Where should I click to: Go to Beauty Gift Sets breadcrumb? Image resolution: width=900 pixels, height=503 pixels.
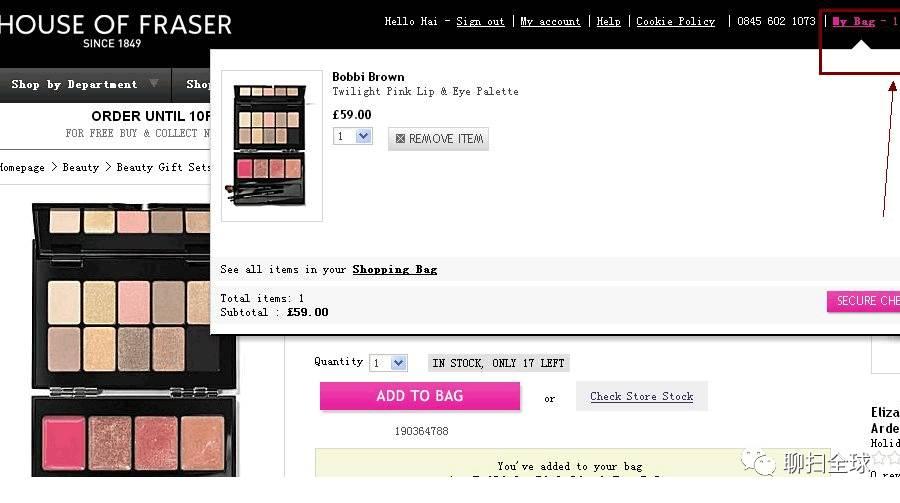[163, 167]
